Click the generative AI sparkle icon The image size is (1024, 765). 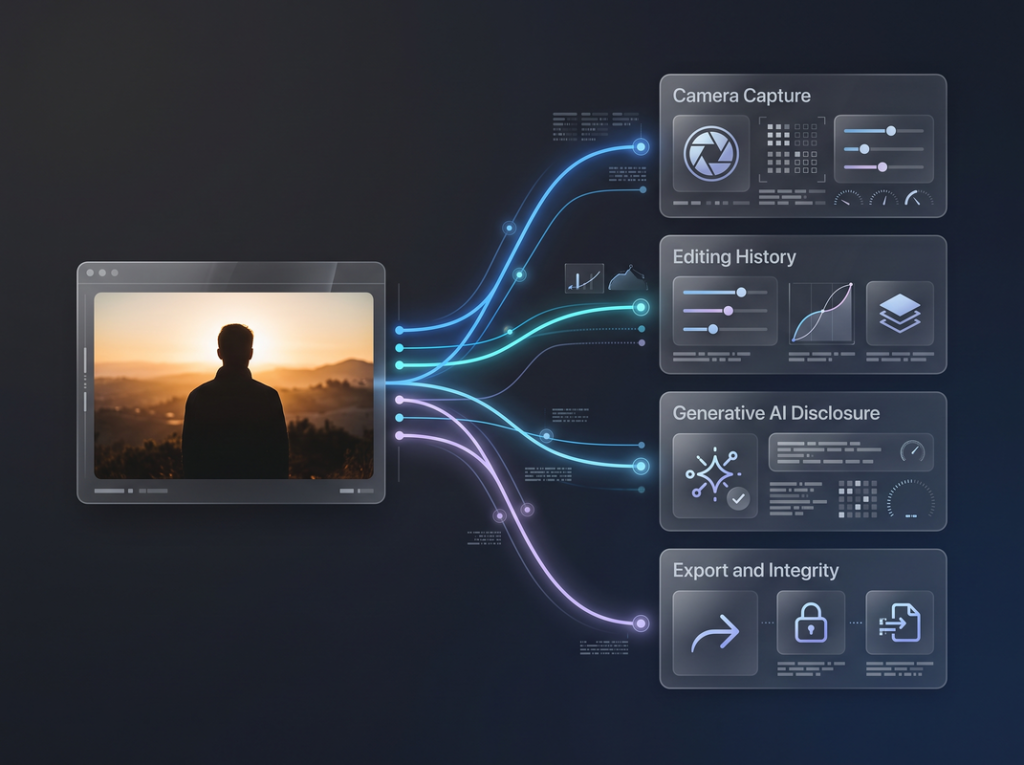(712, 473)
